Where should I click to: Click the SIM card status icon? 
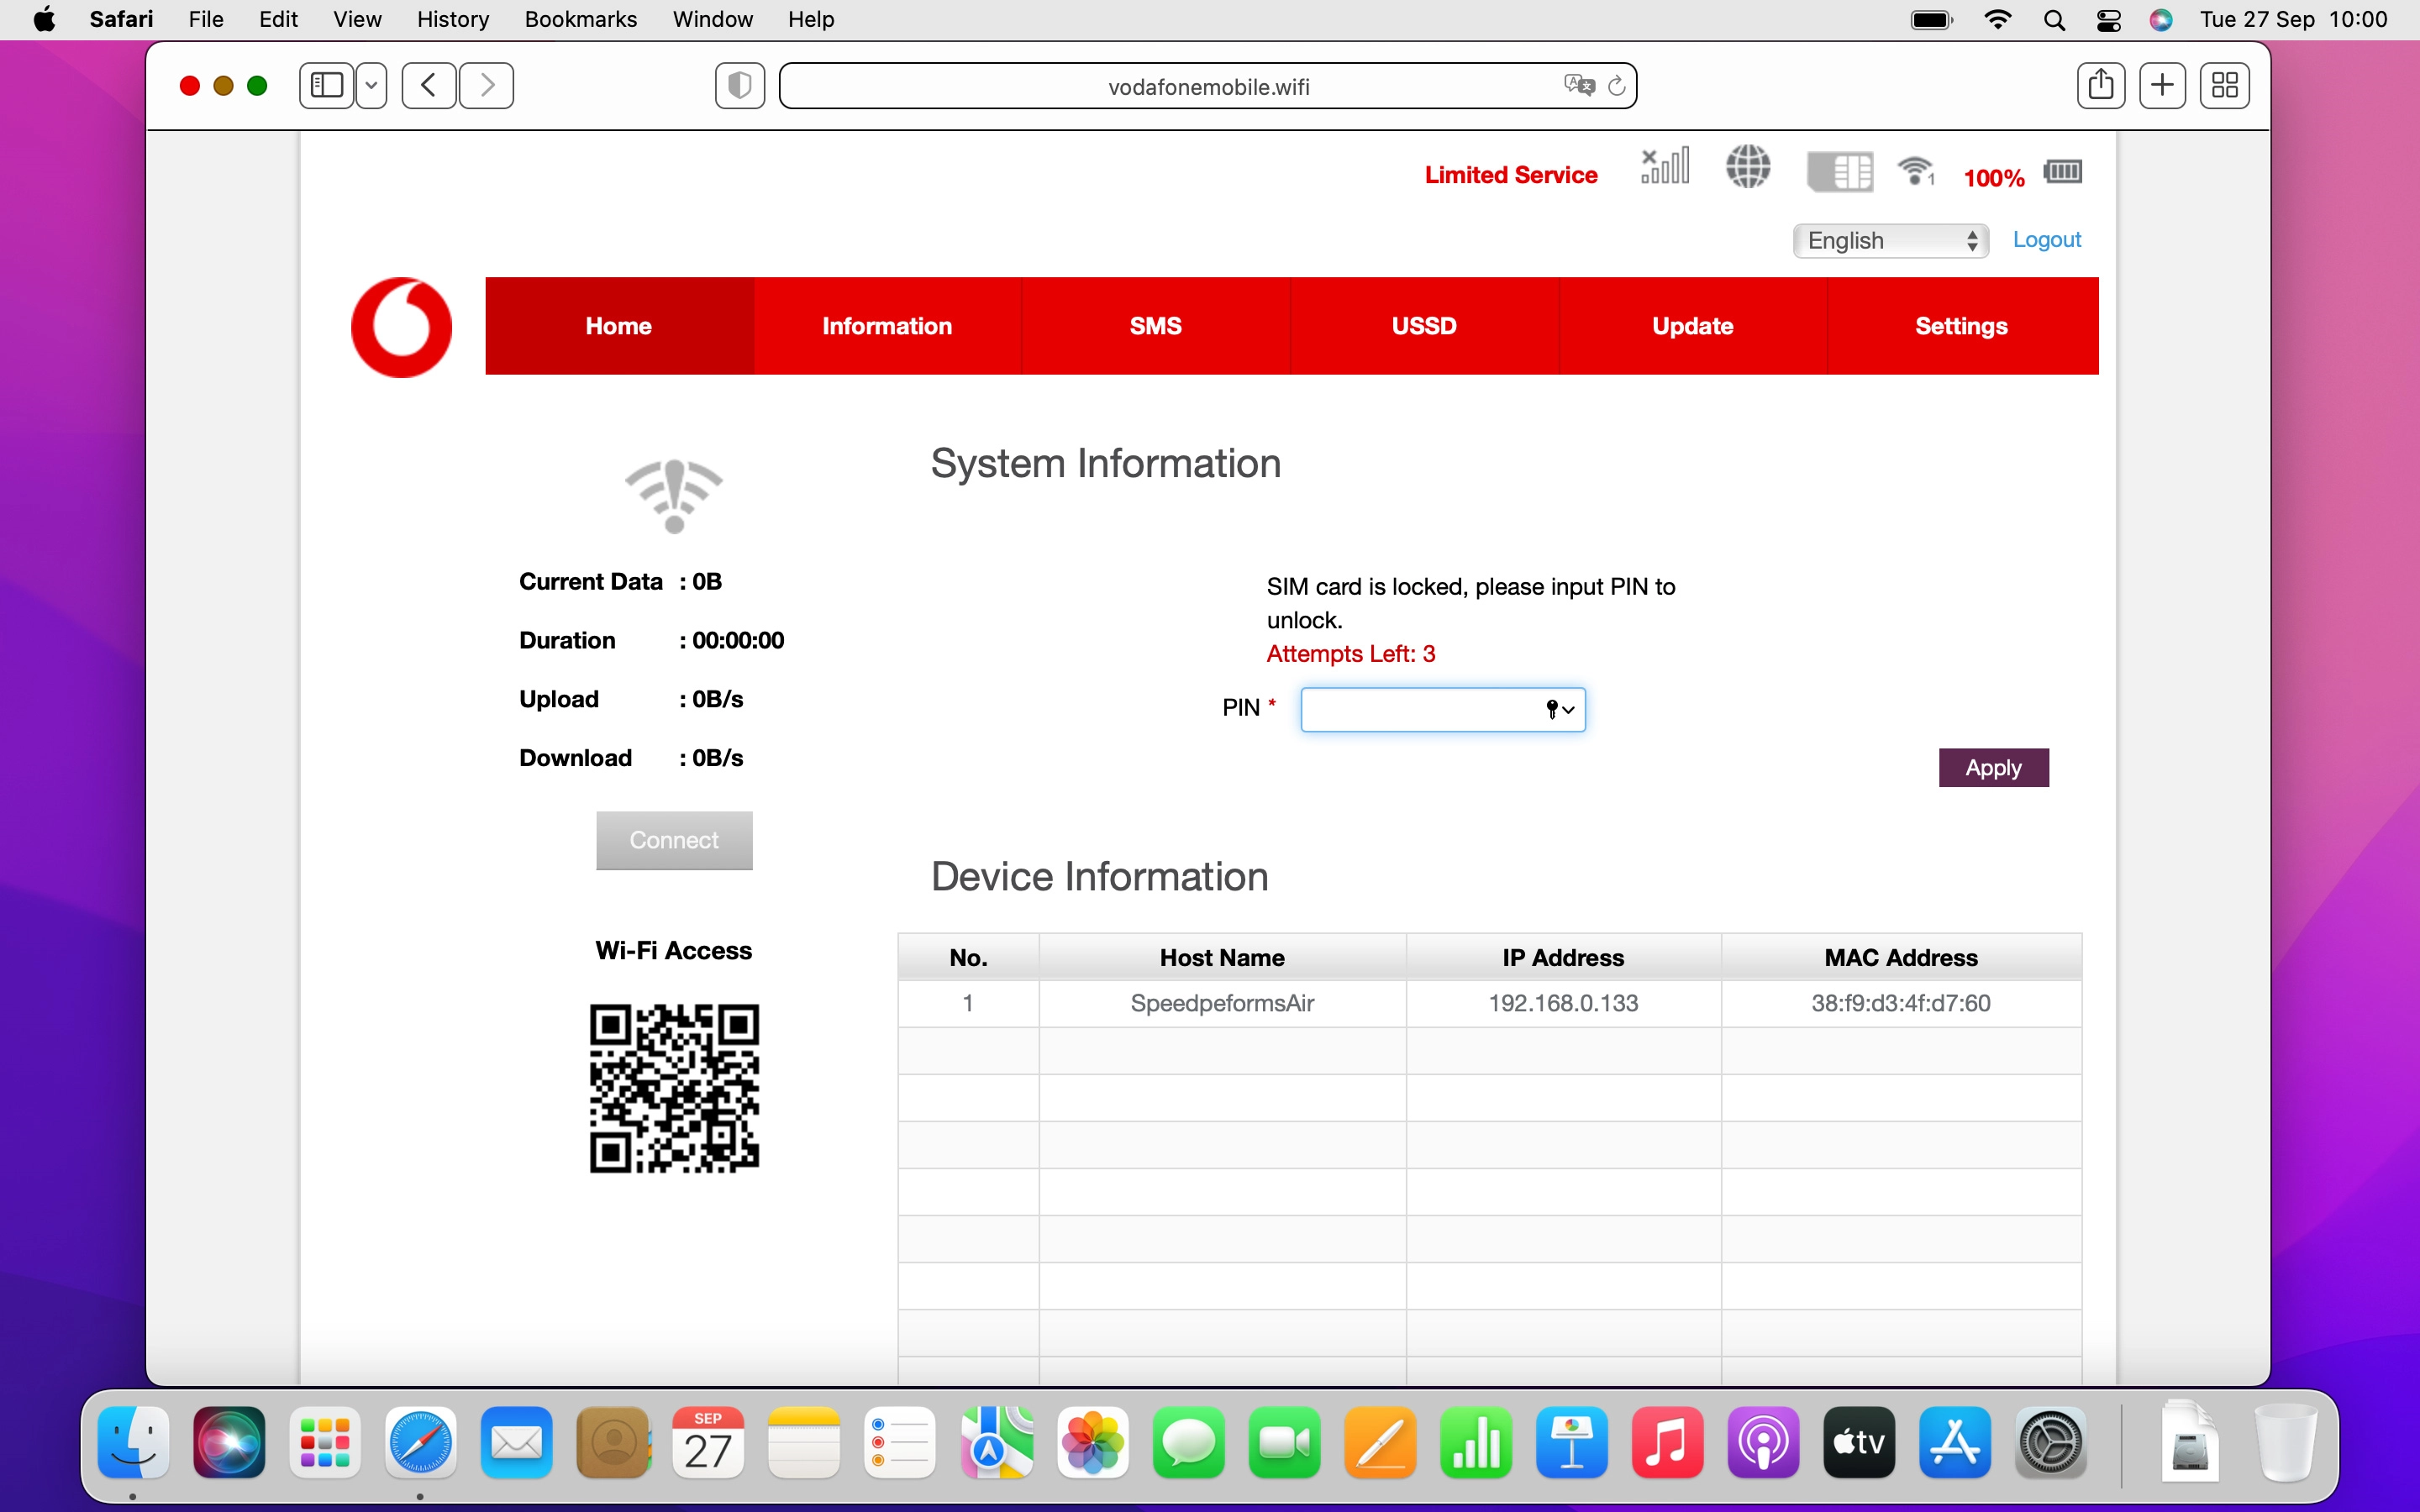coord(1839,171)
